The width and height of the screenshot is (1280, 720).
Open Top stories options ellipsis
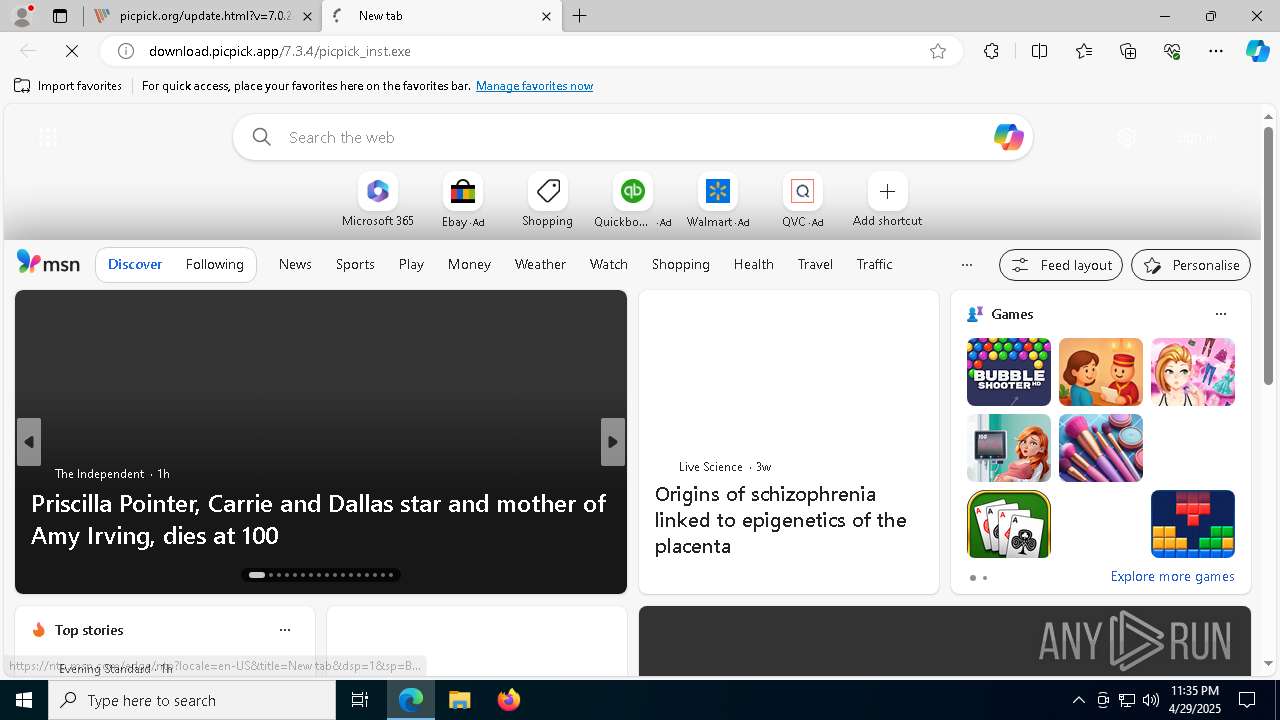tap(285, 630)
